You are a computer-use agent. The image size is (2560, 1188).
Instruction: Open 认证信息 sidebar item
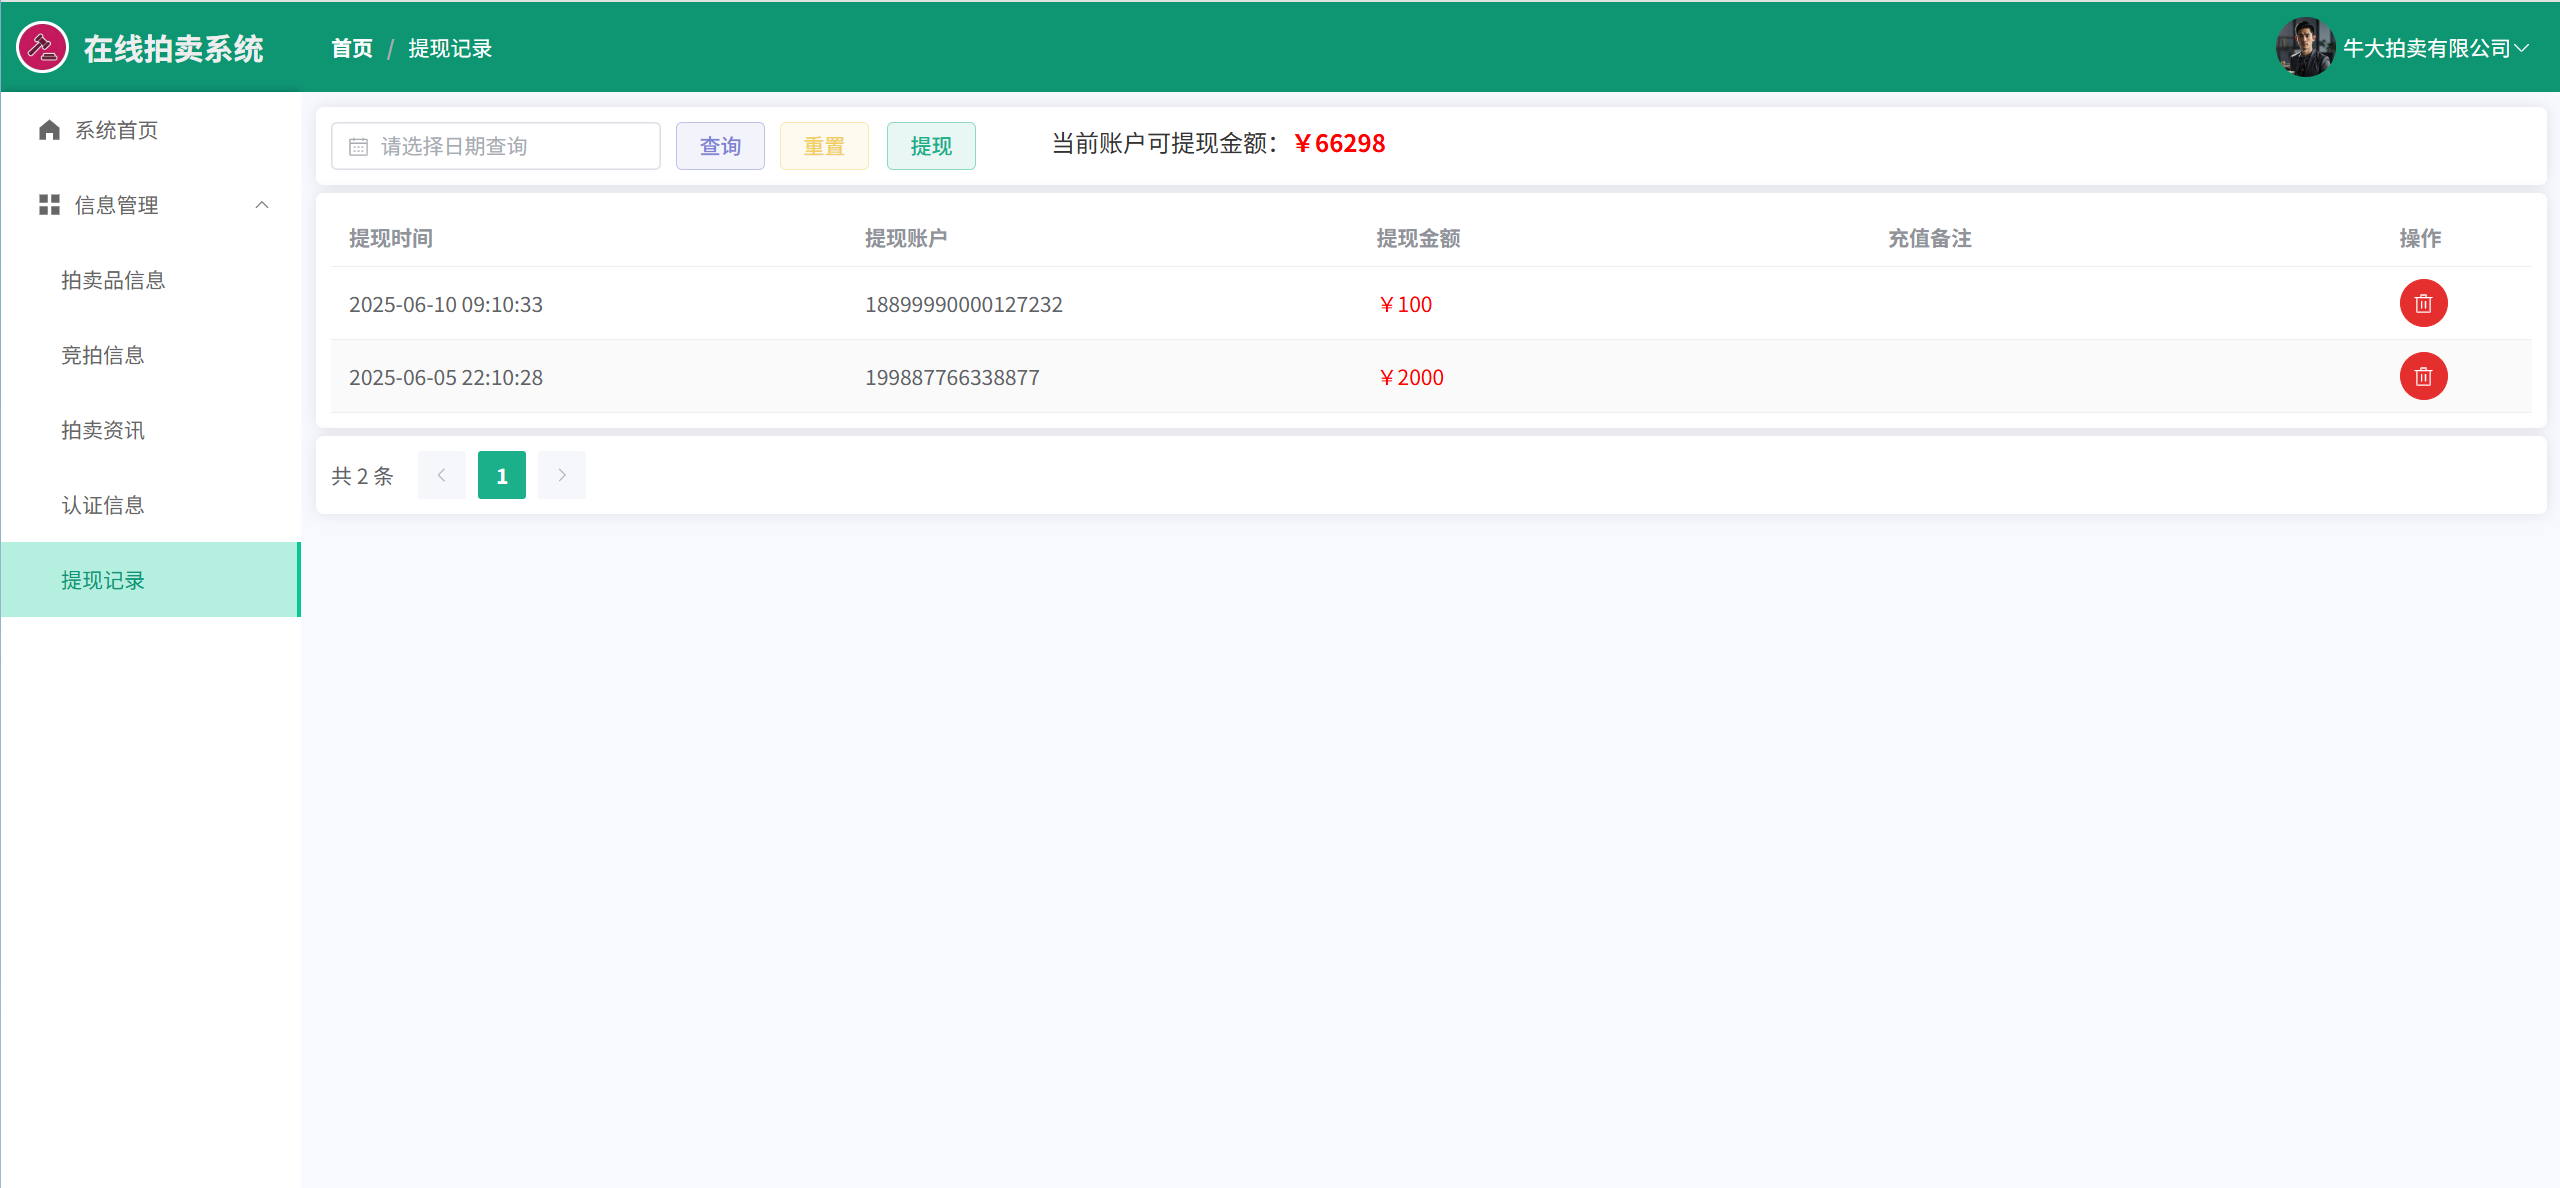coord(103,505)
